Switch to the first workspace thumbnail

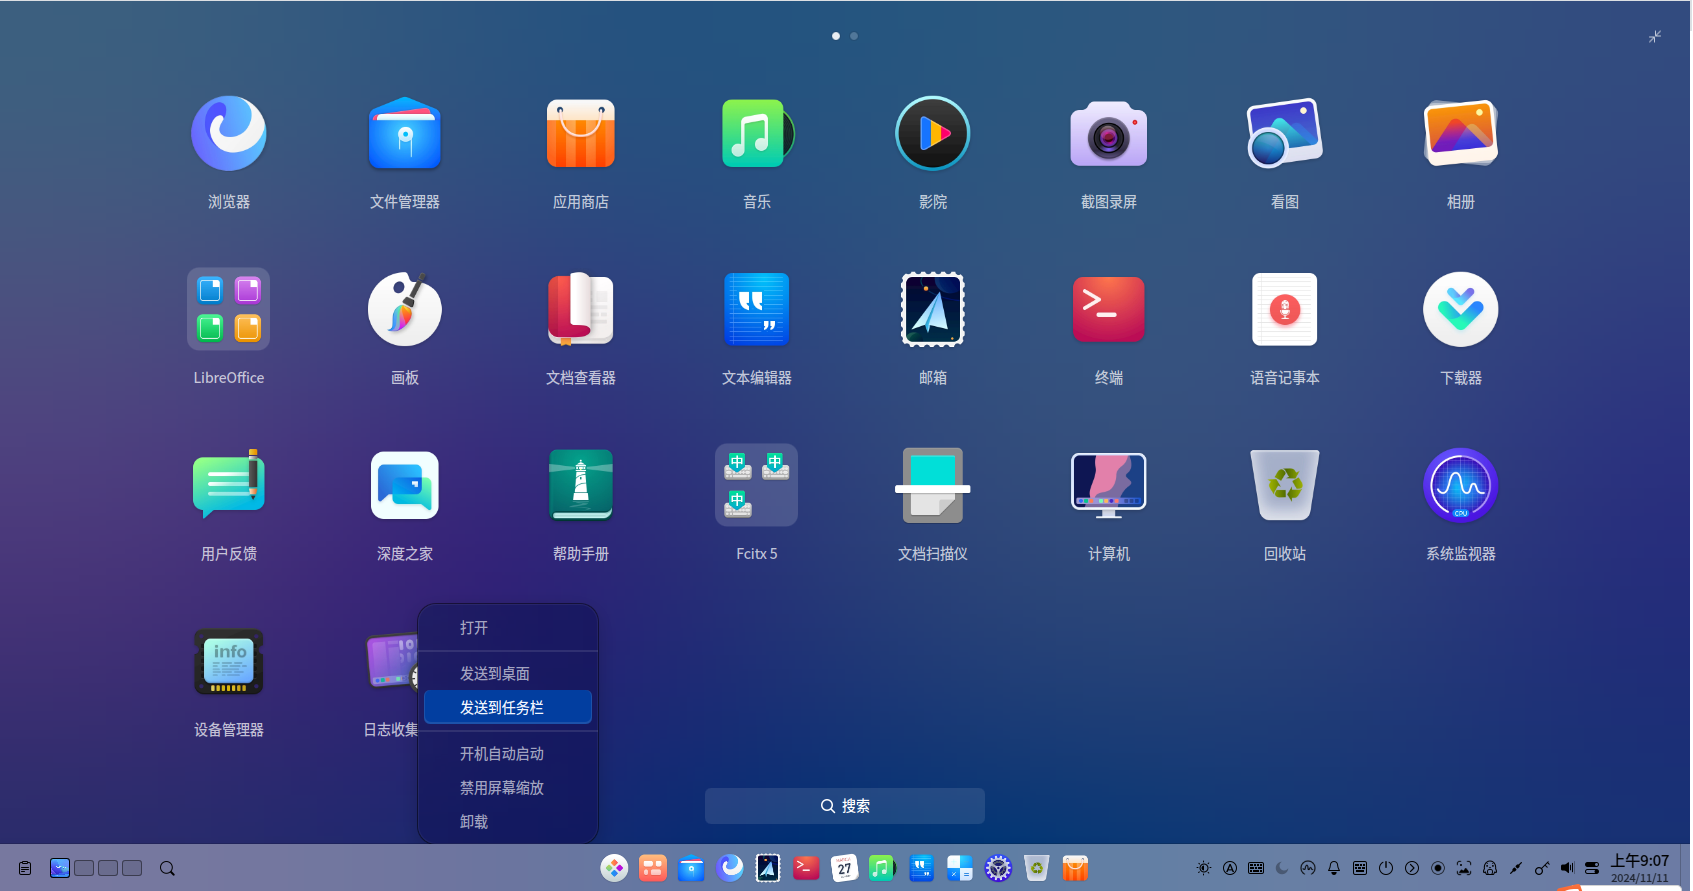click(60, 868)
